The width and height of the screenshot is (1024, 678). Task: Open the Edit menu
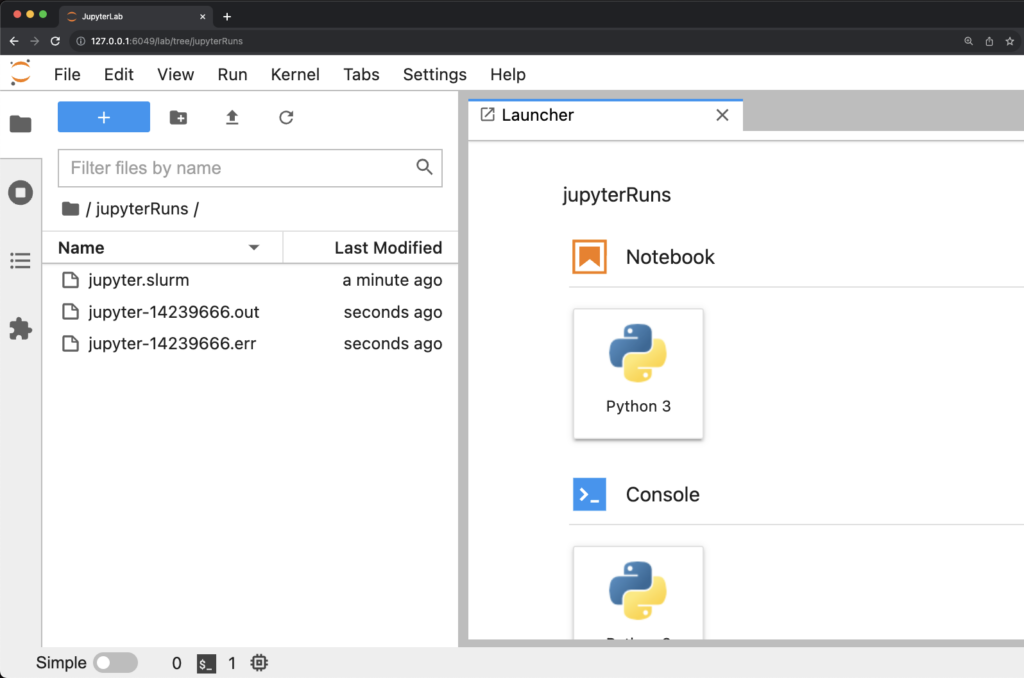pos(119,74)
